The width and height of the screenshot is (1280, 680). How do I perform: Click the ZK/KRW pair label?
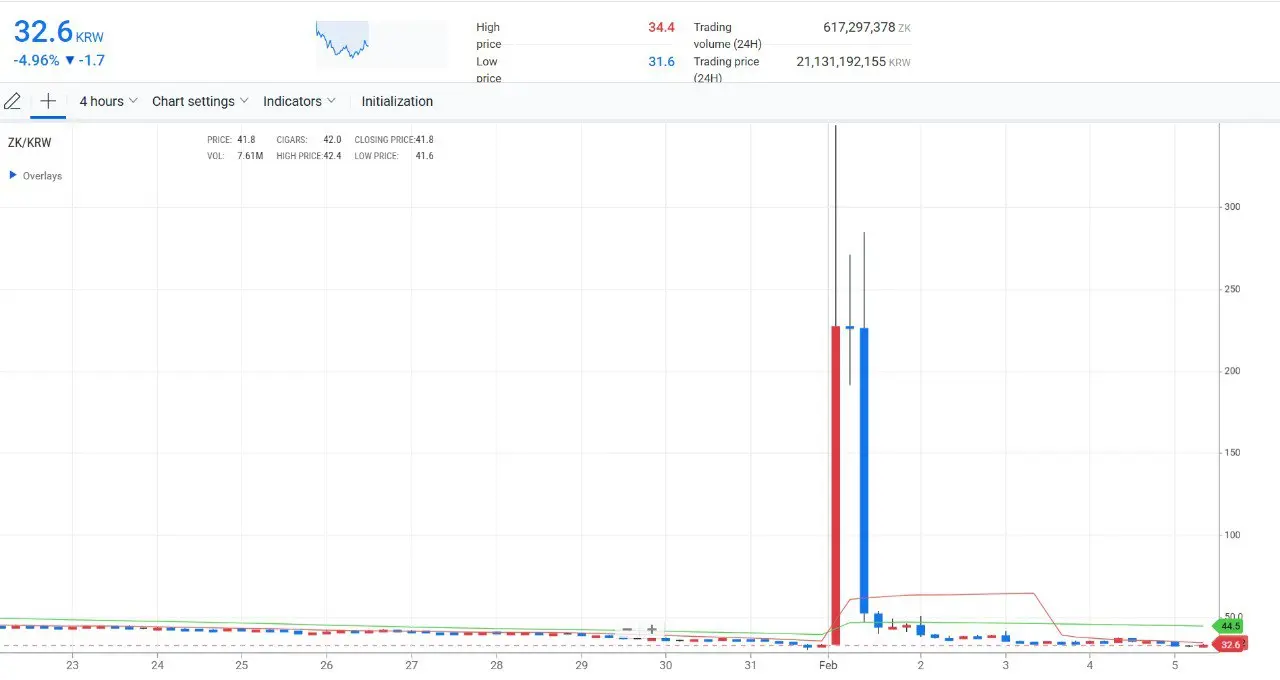[x=30, y=143]
